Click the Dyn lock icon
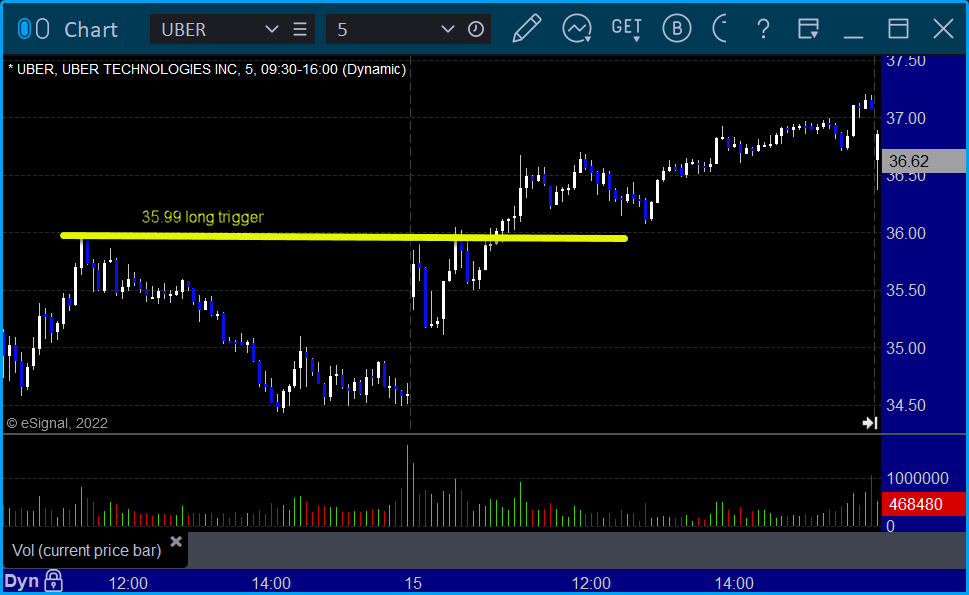This screenshot has height=595, width=969. [x=54, y=581]
